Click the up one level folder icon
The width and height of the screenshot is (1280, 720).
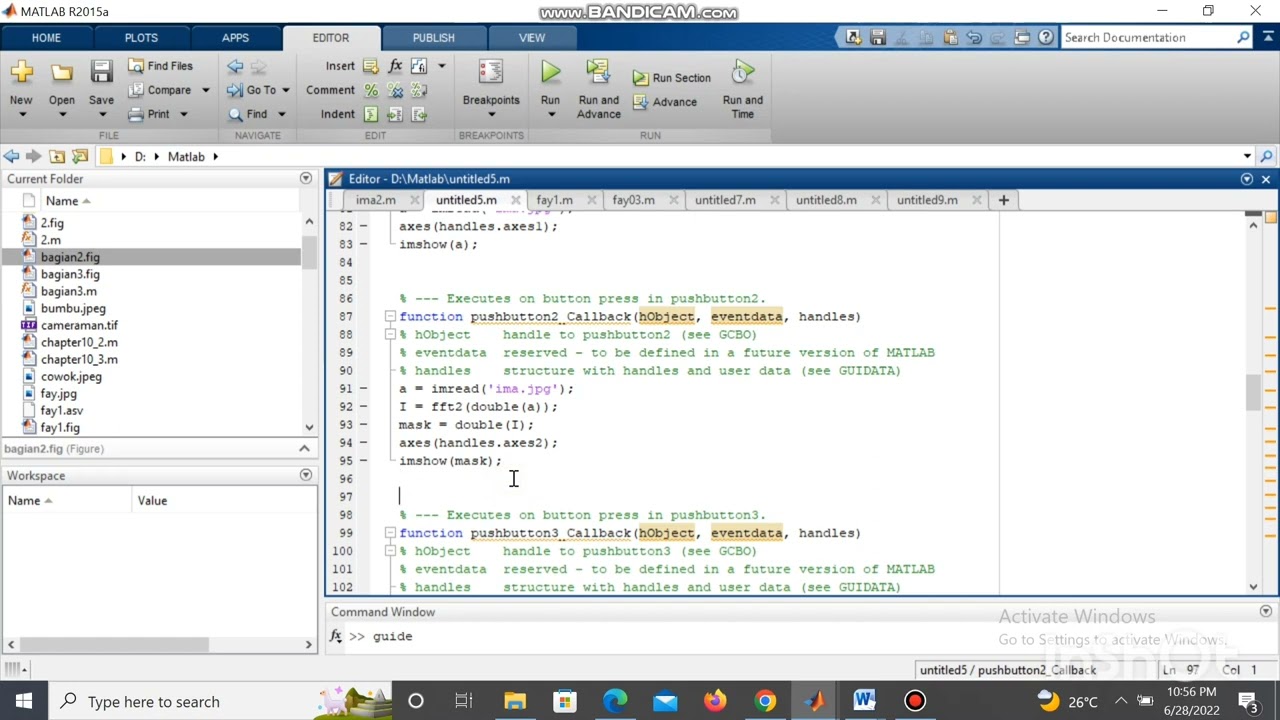coord(57,156)
